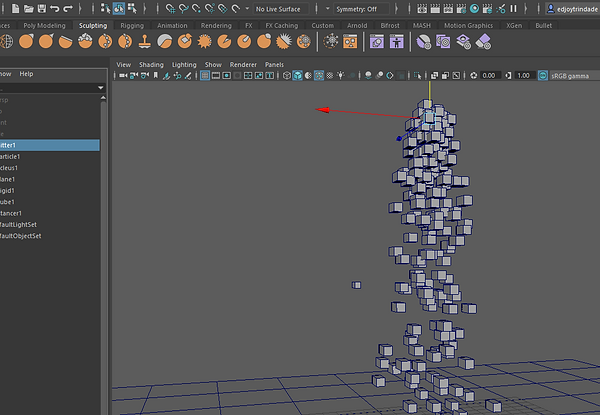Open the Arnold shelf tab
The width and height of the screenshot is (600, 415).
click(x=357, y=25)
